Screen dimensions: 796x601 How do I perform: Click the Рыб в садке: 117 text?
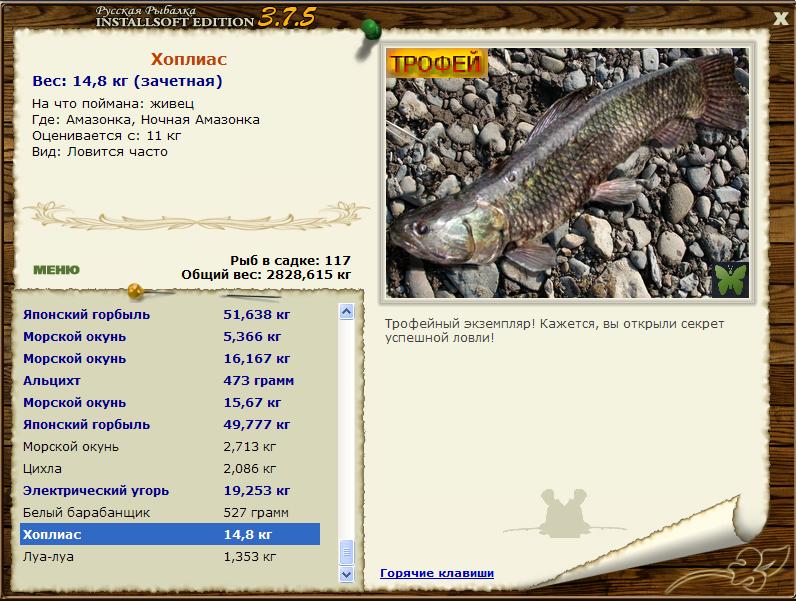(x=290, y=260)
